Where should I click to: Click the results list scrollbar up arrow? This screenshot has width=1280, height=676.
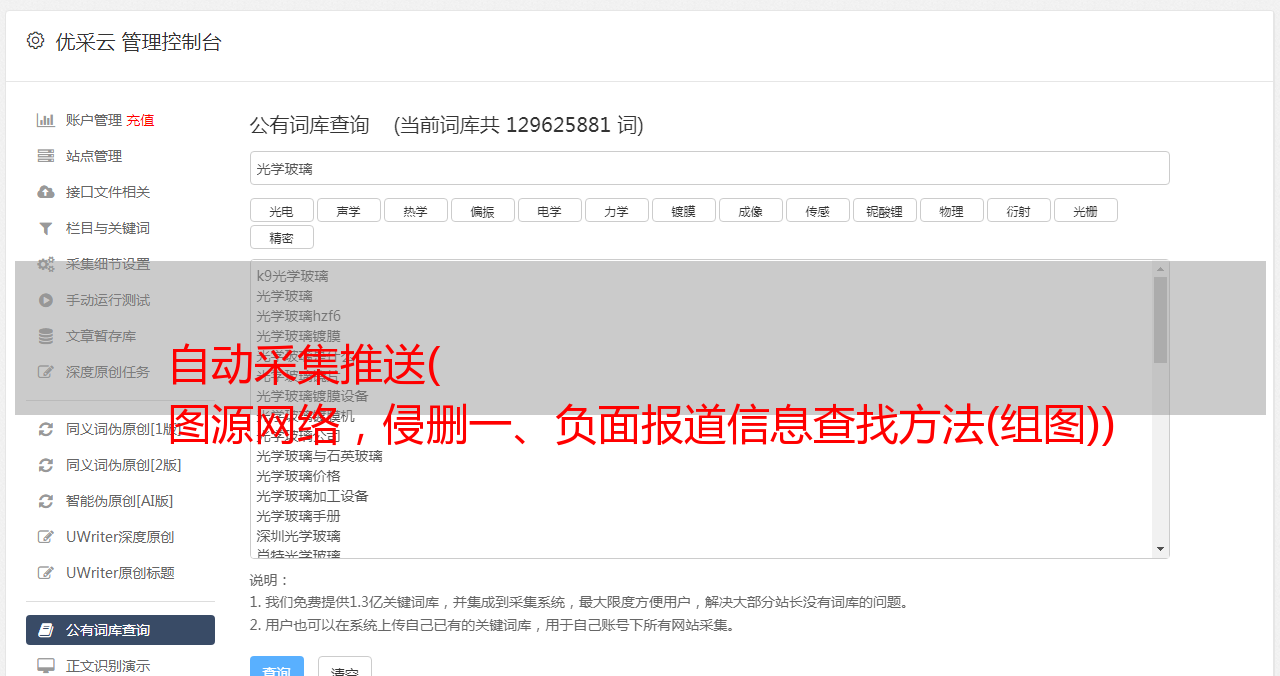pos(1160,268)
